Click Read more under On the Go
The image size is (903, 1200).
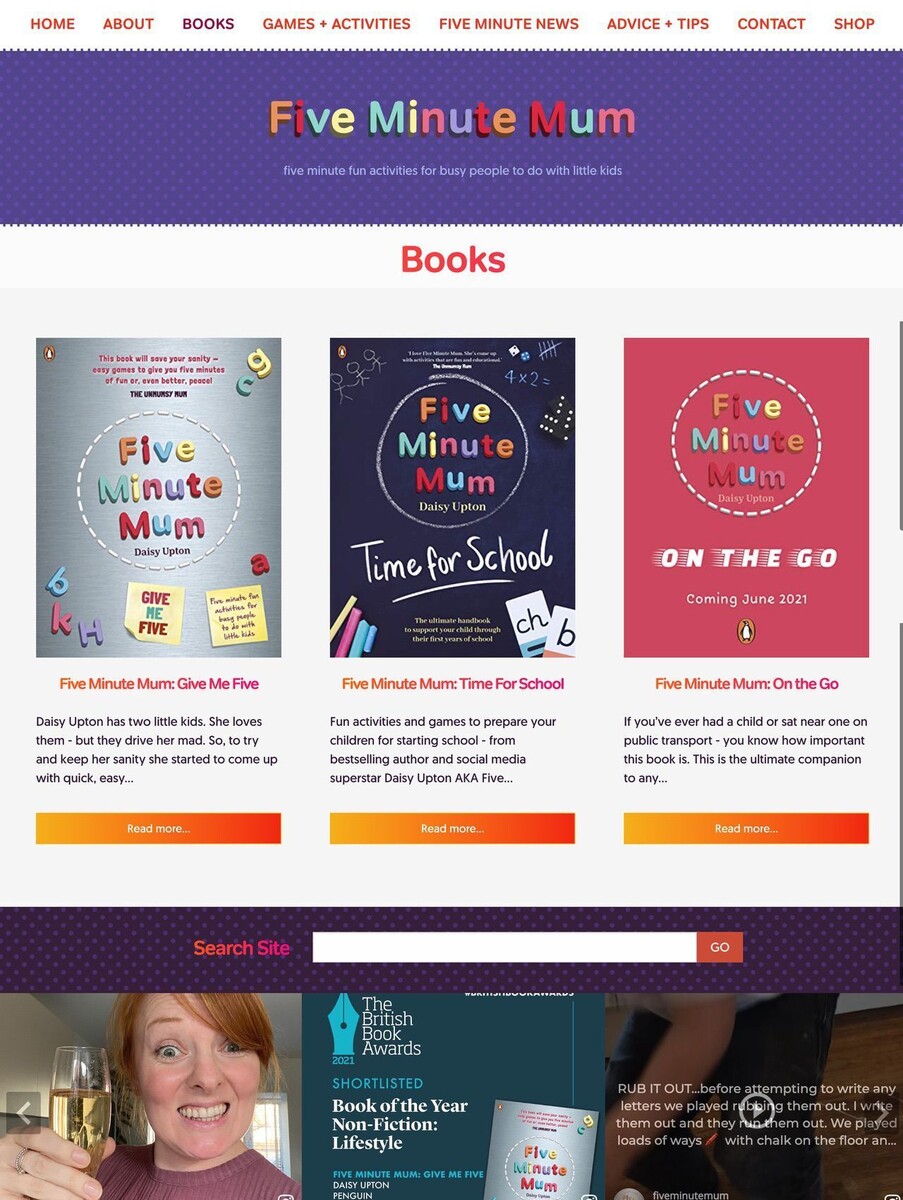click(x=746, y=828)
